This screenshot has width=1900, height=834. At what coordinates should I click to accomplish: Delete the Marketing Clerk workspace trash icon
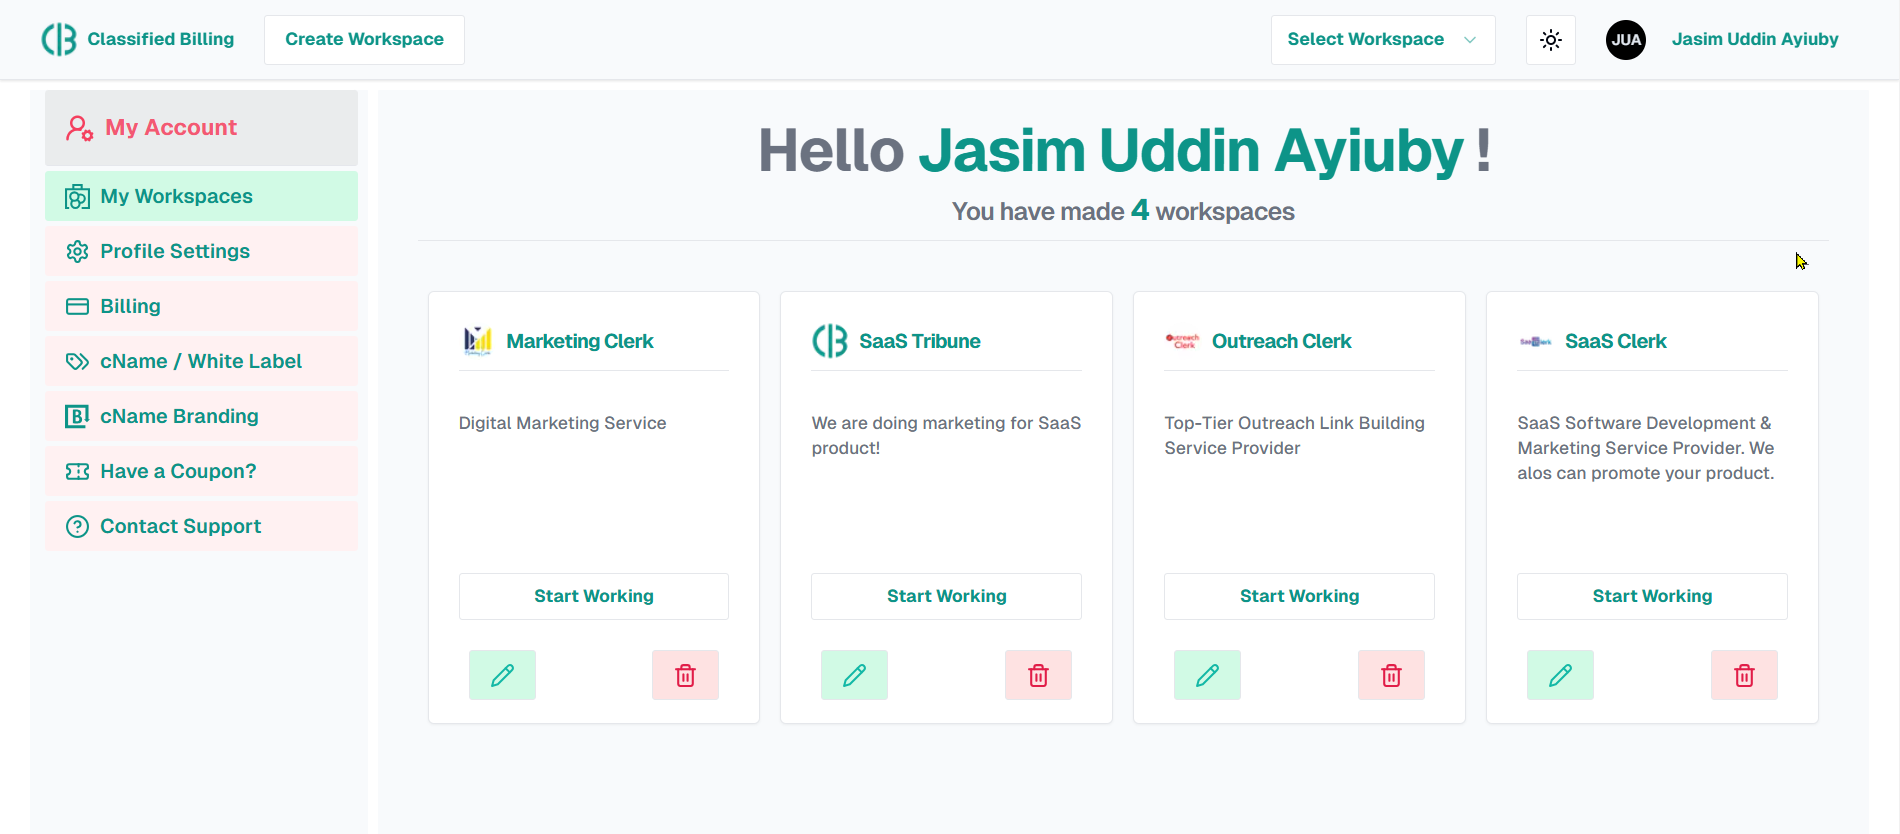click(685, 675)
